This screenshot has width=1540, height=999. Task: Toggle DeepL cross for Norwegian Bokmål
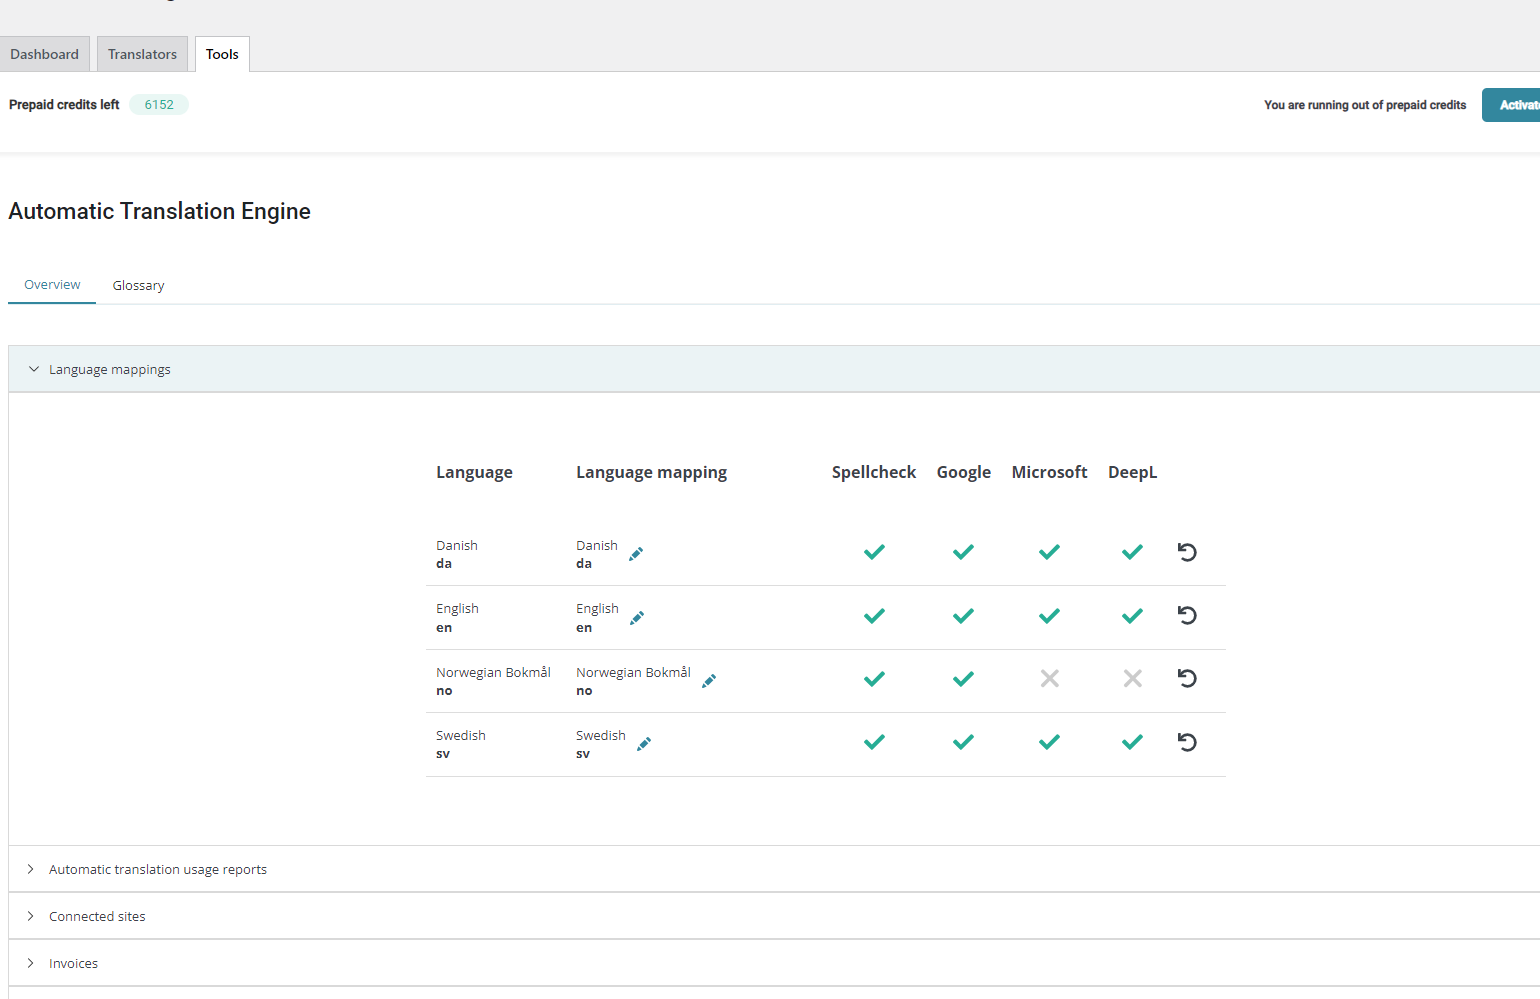click(1132, 679)
